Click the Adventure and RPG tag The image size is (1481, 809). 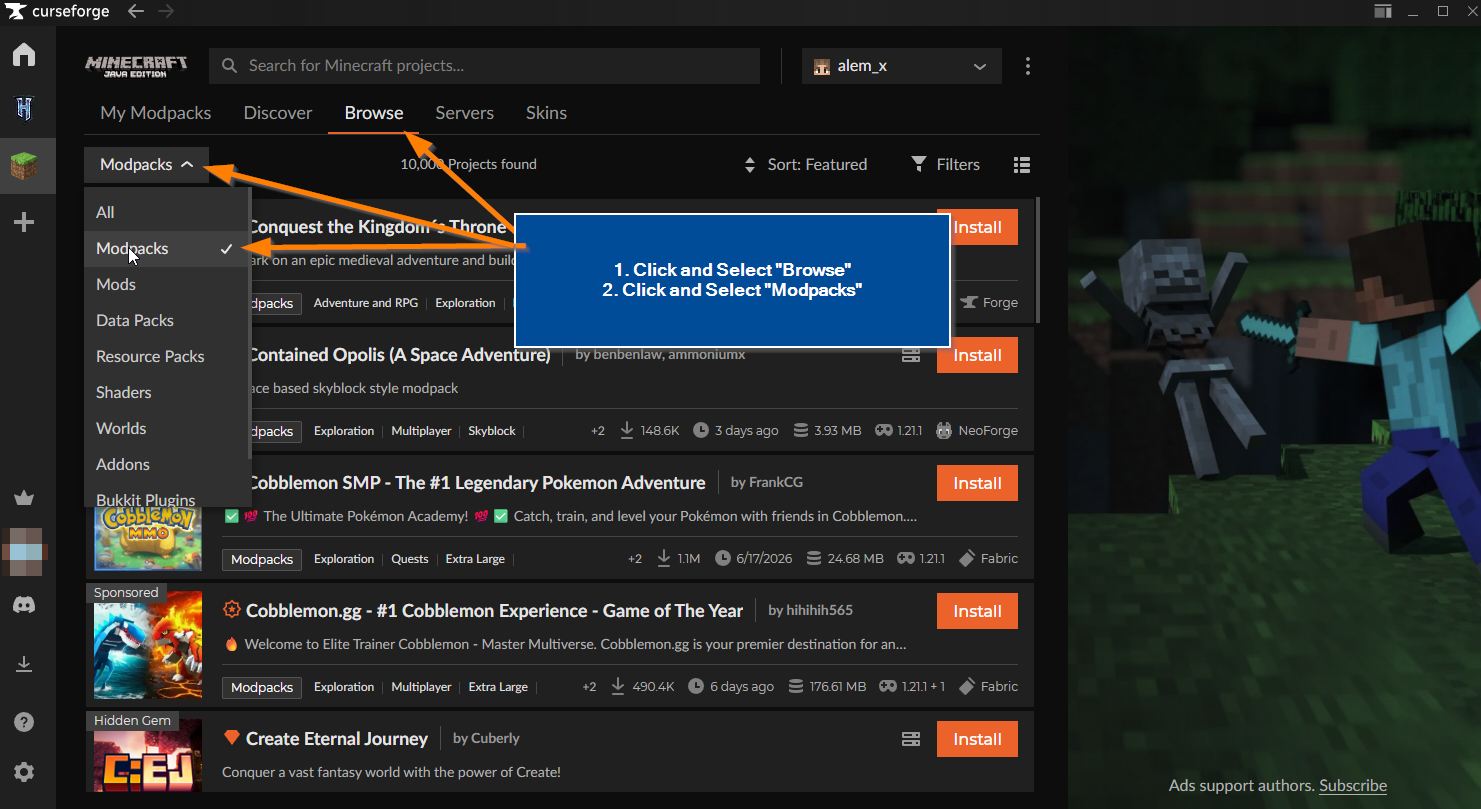(x=366, y=303)
